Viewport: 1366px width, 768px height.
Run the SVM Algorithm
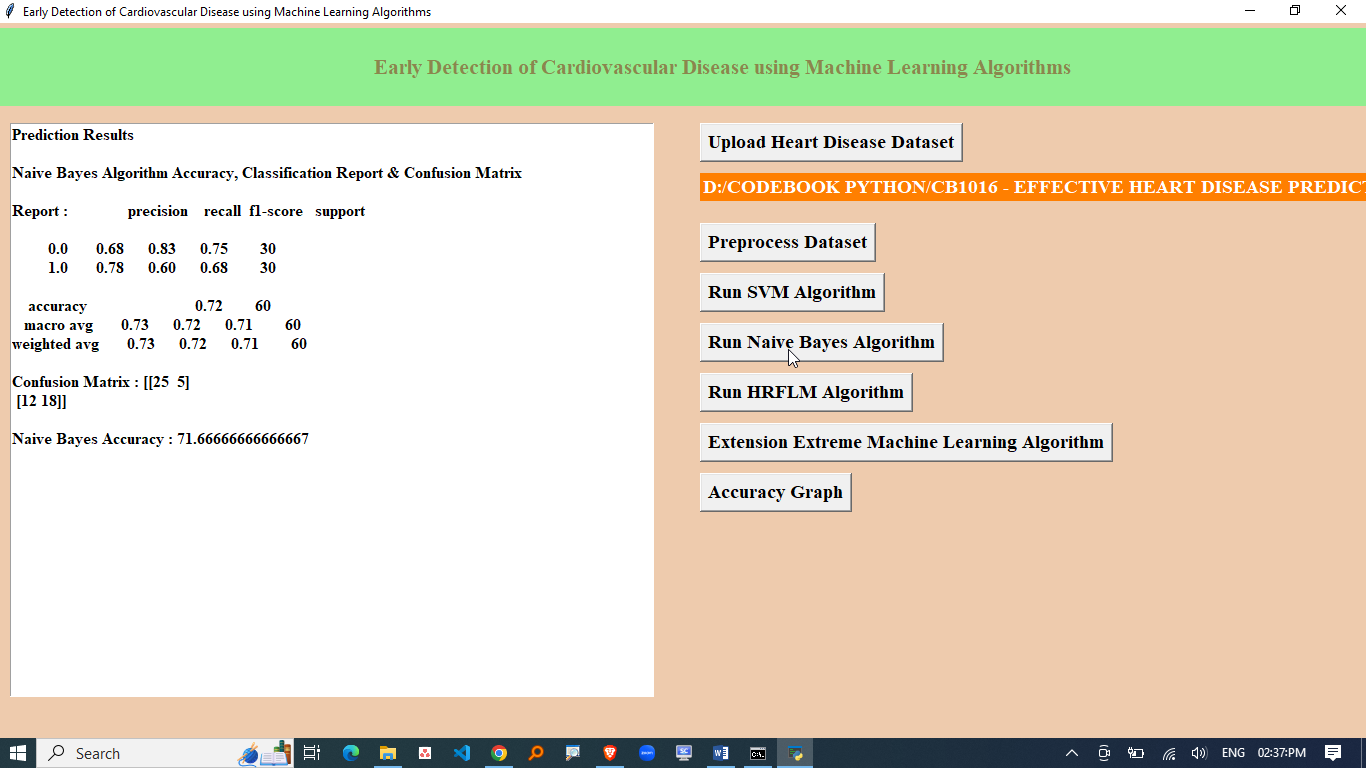point(792,292)
